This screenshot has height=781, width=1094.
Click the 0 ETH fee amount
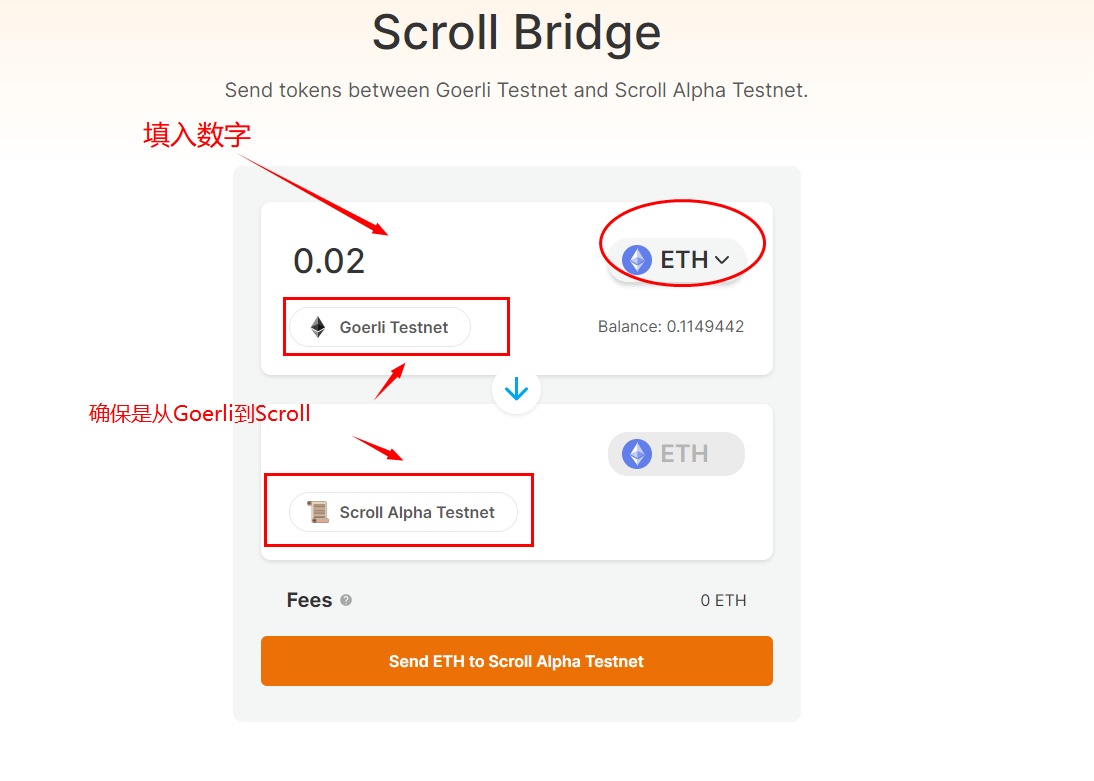click(x=723, y=601)
